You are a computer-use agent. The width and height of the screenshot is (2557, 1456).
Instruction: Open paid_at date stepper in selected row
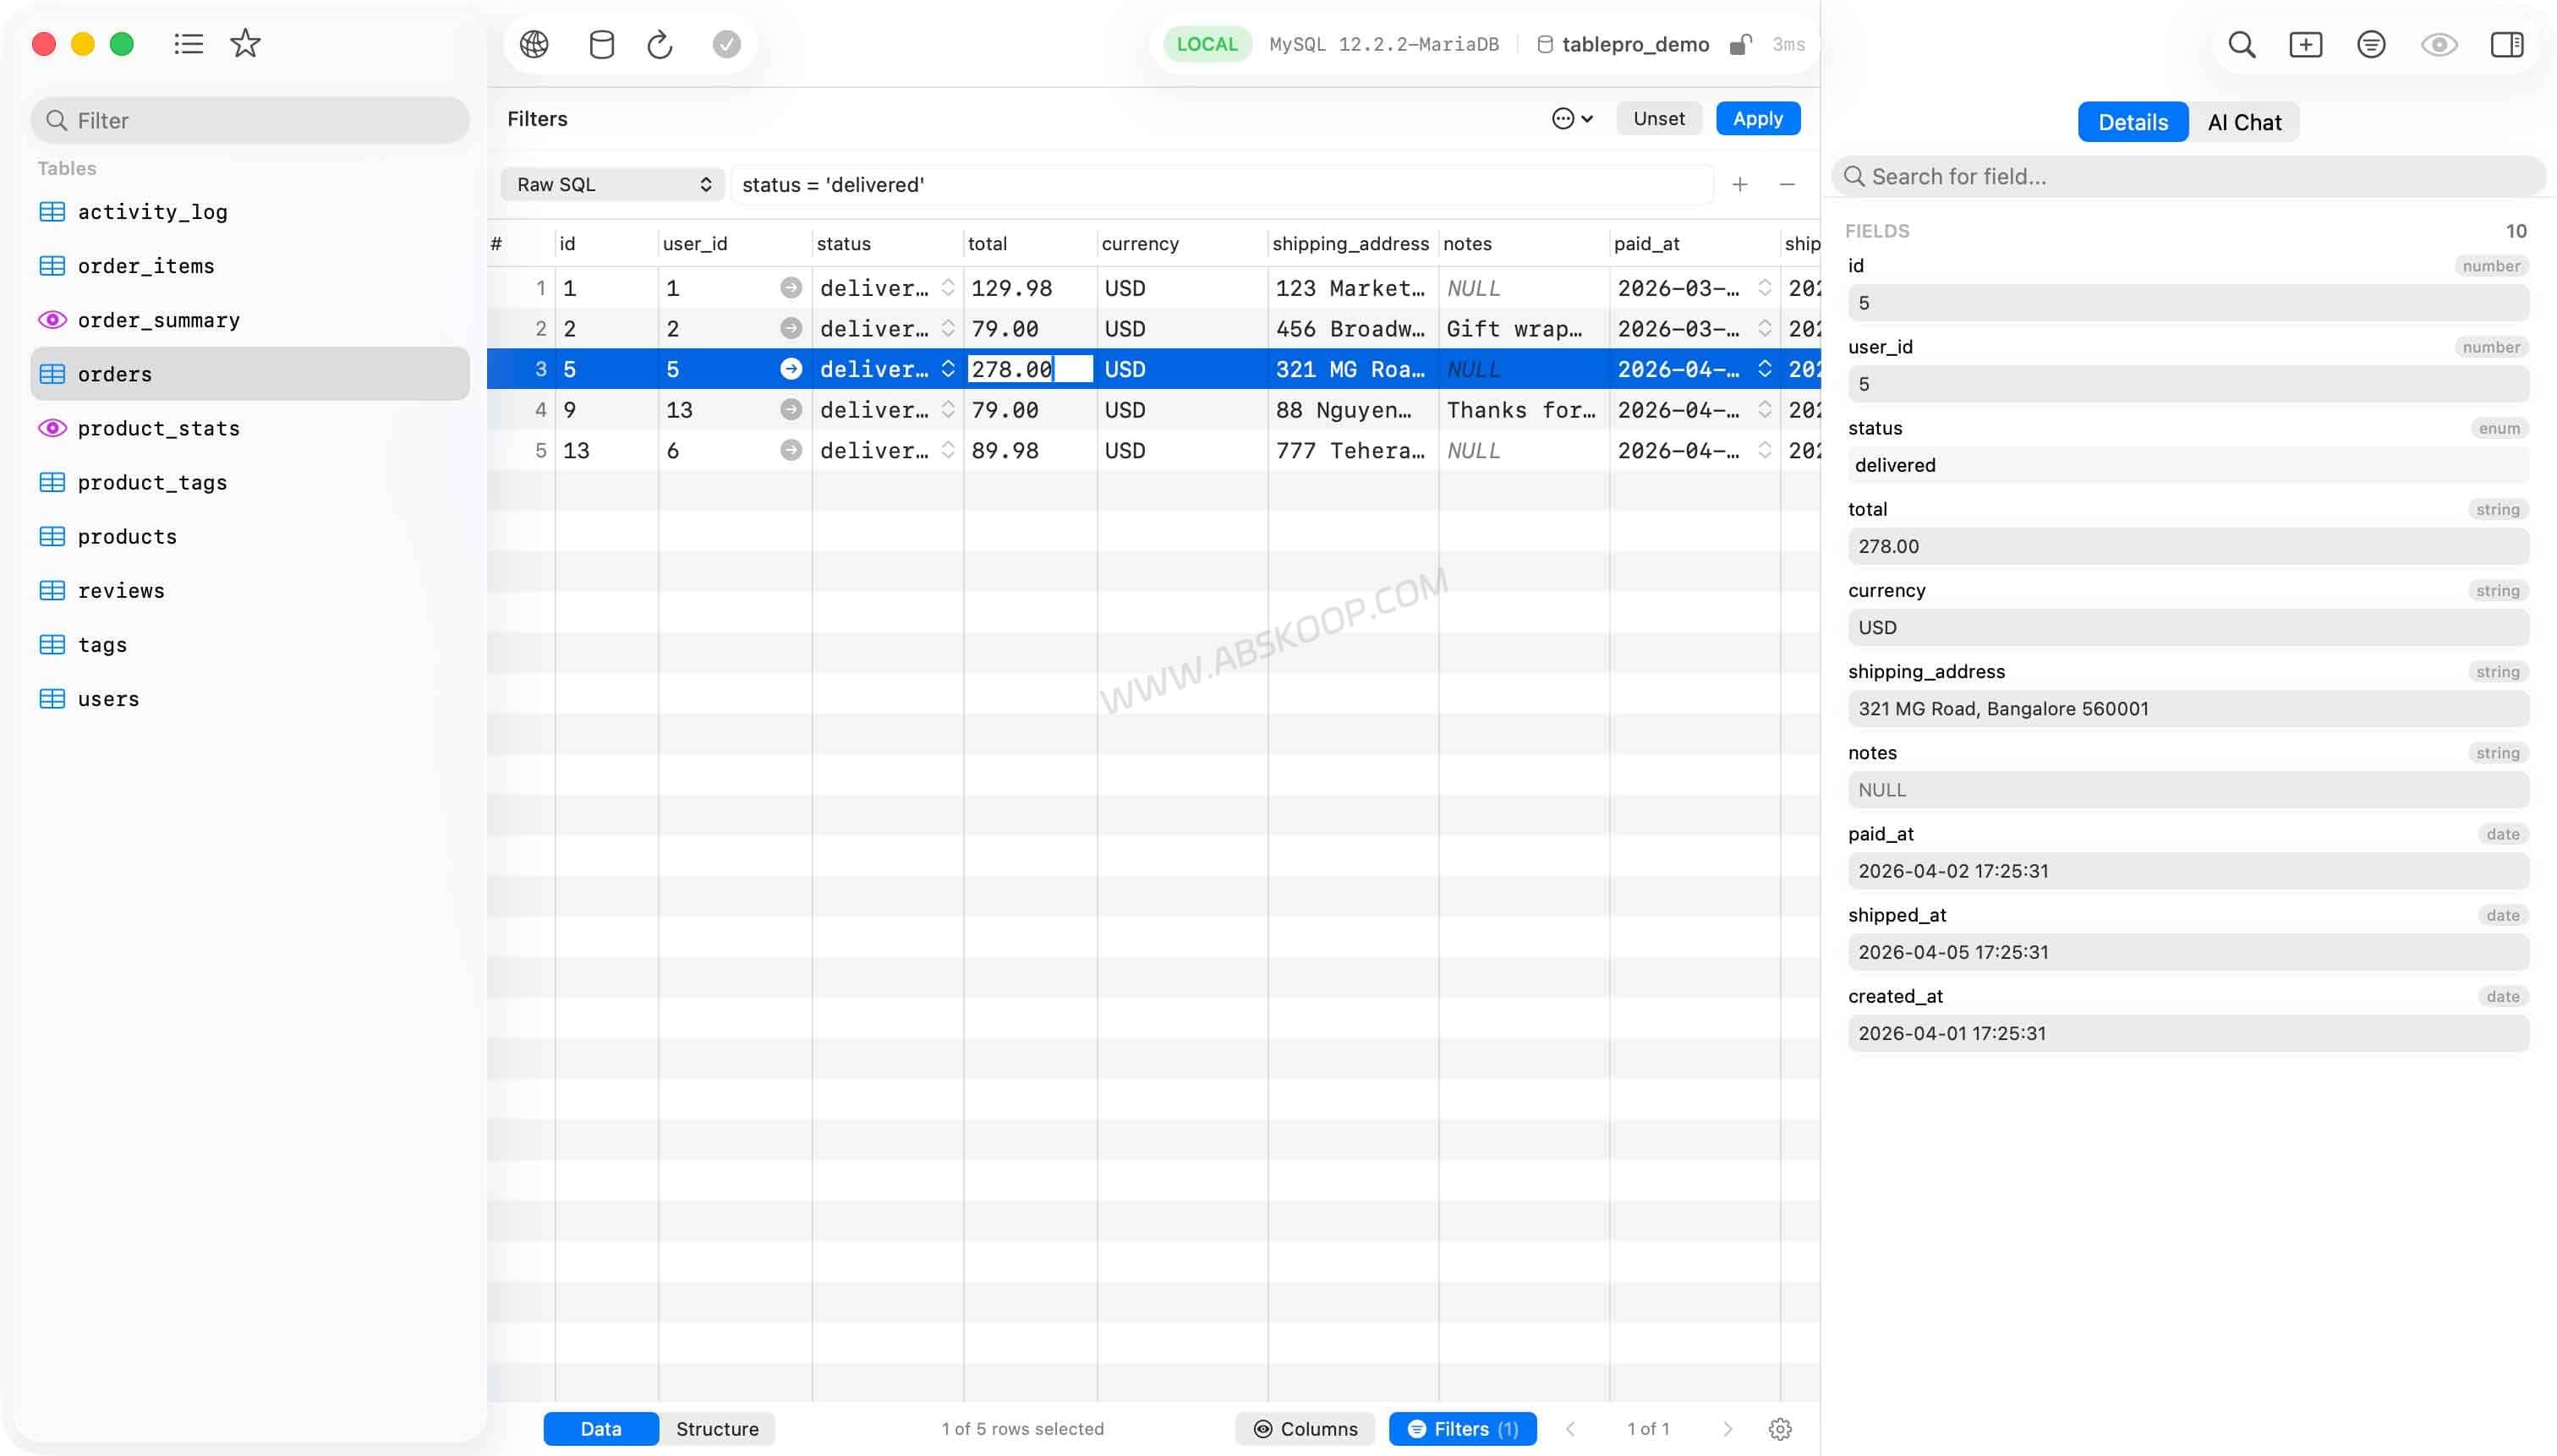pyautogui.click(x=1764, y=369)
